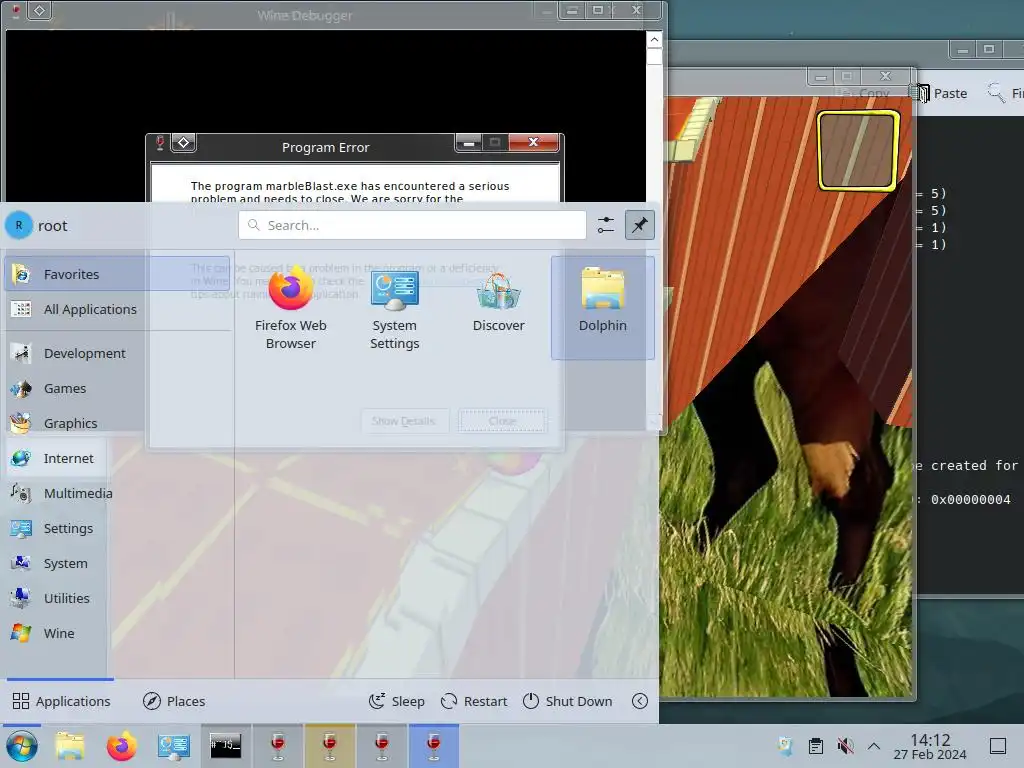
Task: Open the Development category
Action: 118,353
